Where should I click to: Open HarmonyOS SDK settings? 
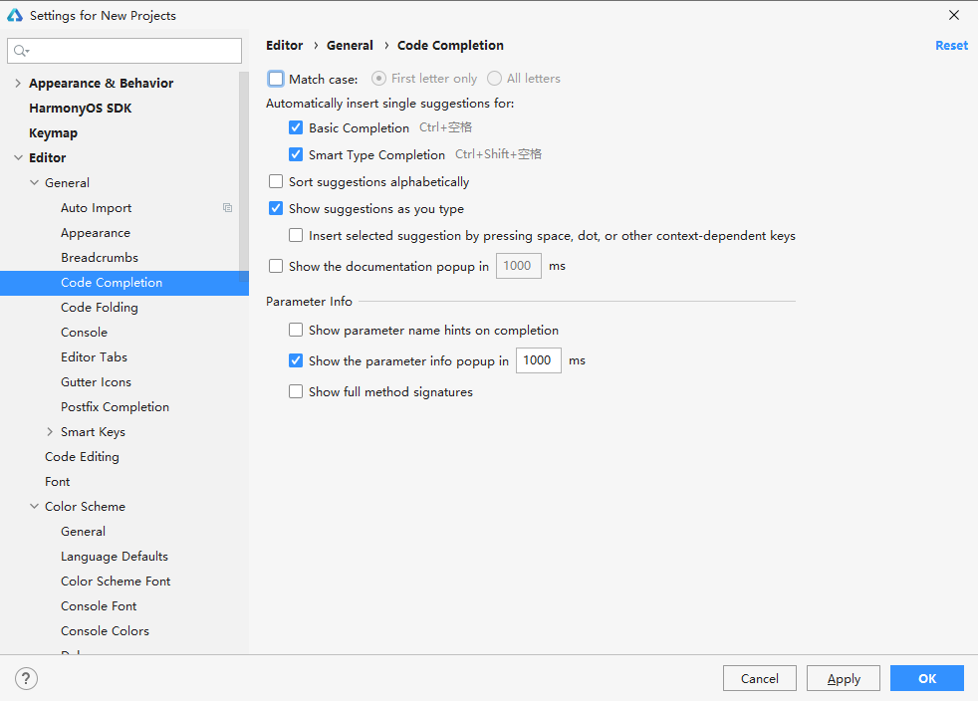coord(80,108)
